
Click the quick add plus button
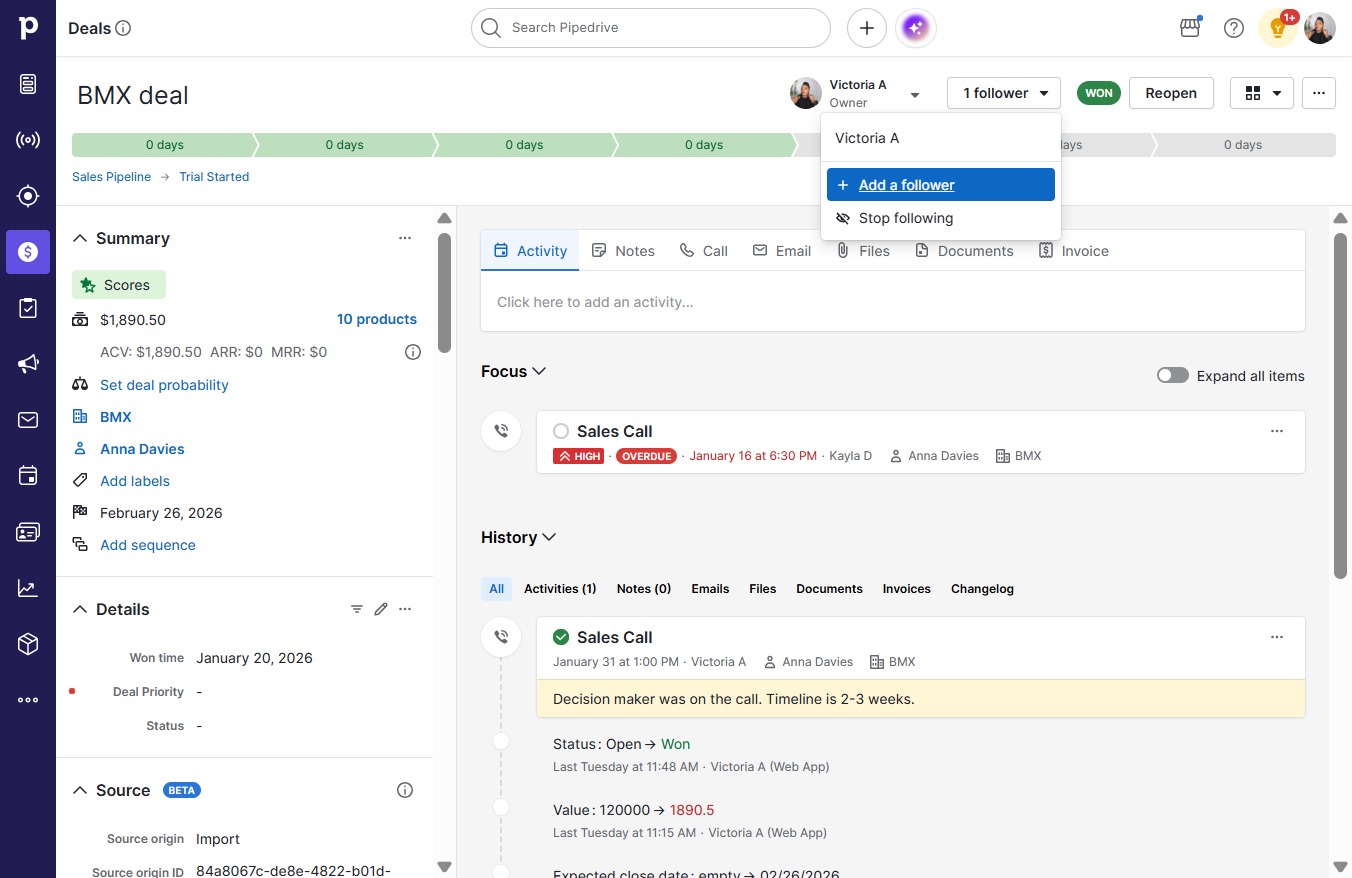[867, 28]
